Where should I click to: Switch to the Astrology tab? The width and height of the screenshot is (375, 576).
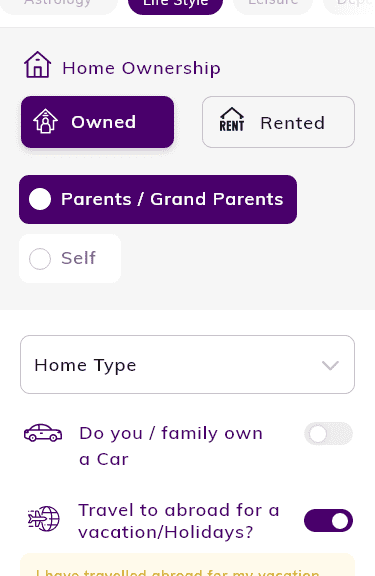pyautogui.click(x=58, y=4)
